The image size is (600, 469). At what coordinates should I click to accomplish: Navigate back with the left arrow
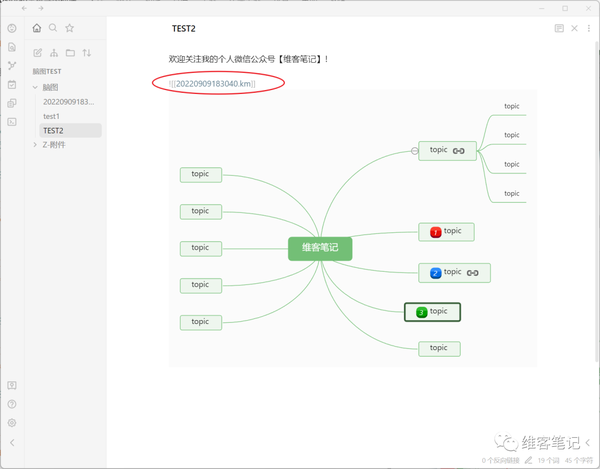pos(23,8)
